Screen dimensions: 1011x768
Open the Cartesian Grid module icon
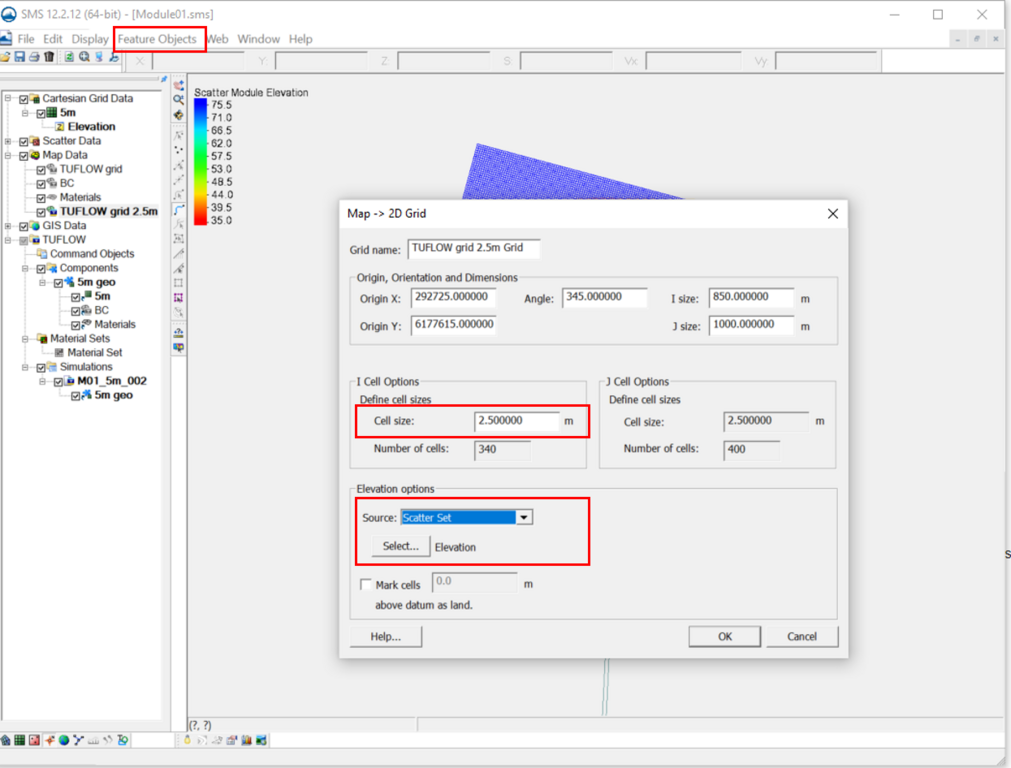(19, 741)
